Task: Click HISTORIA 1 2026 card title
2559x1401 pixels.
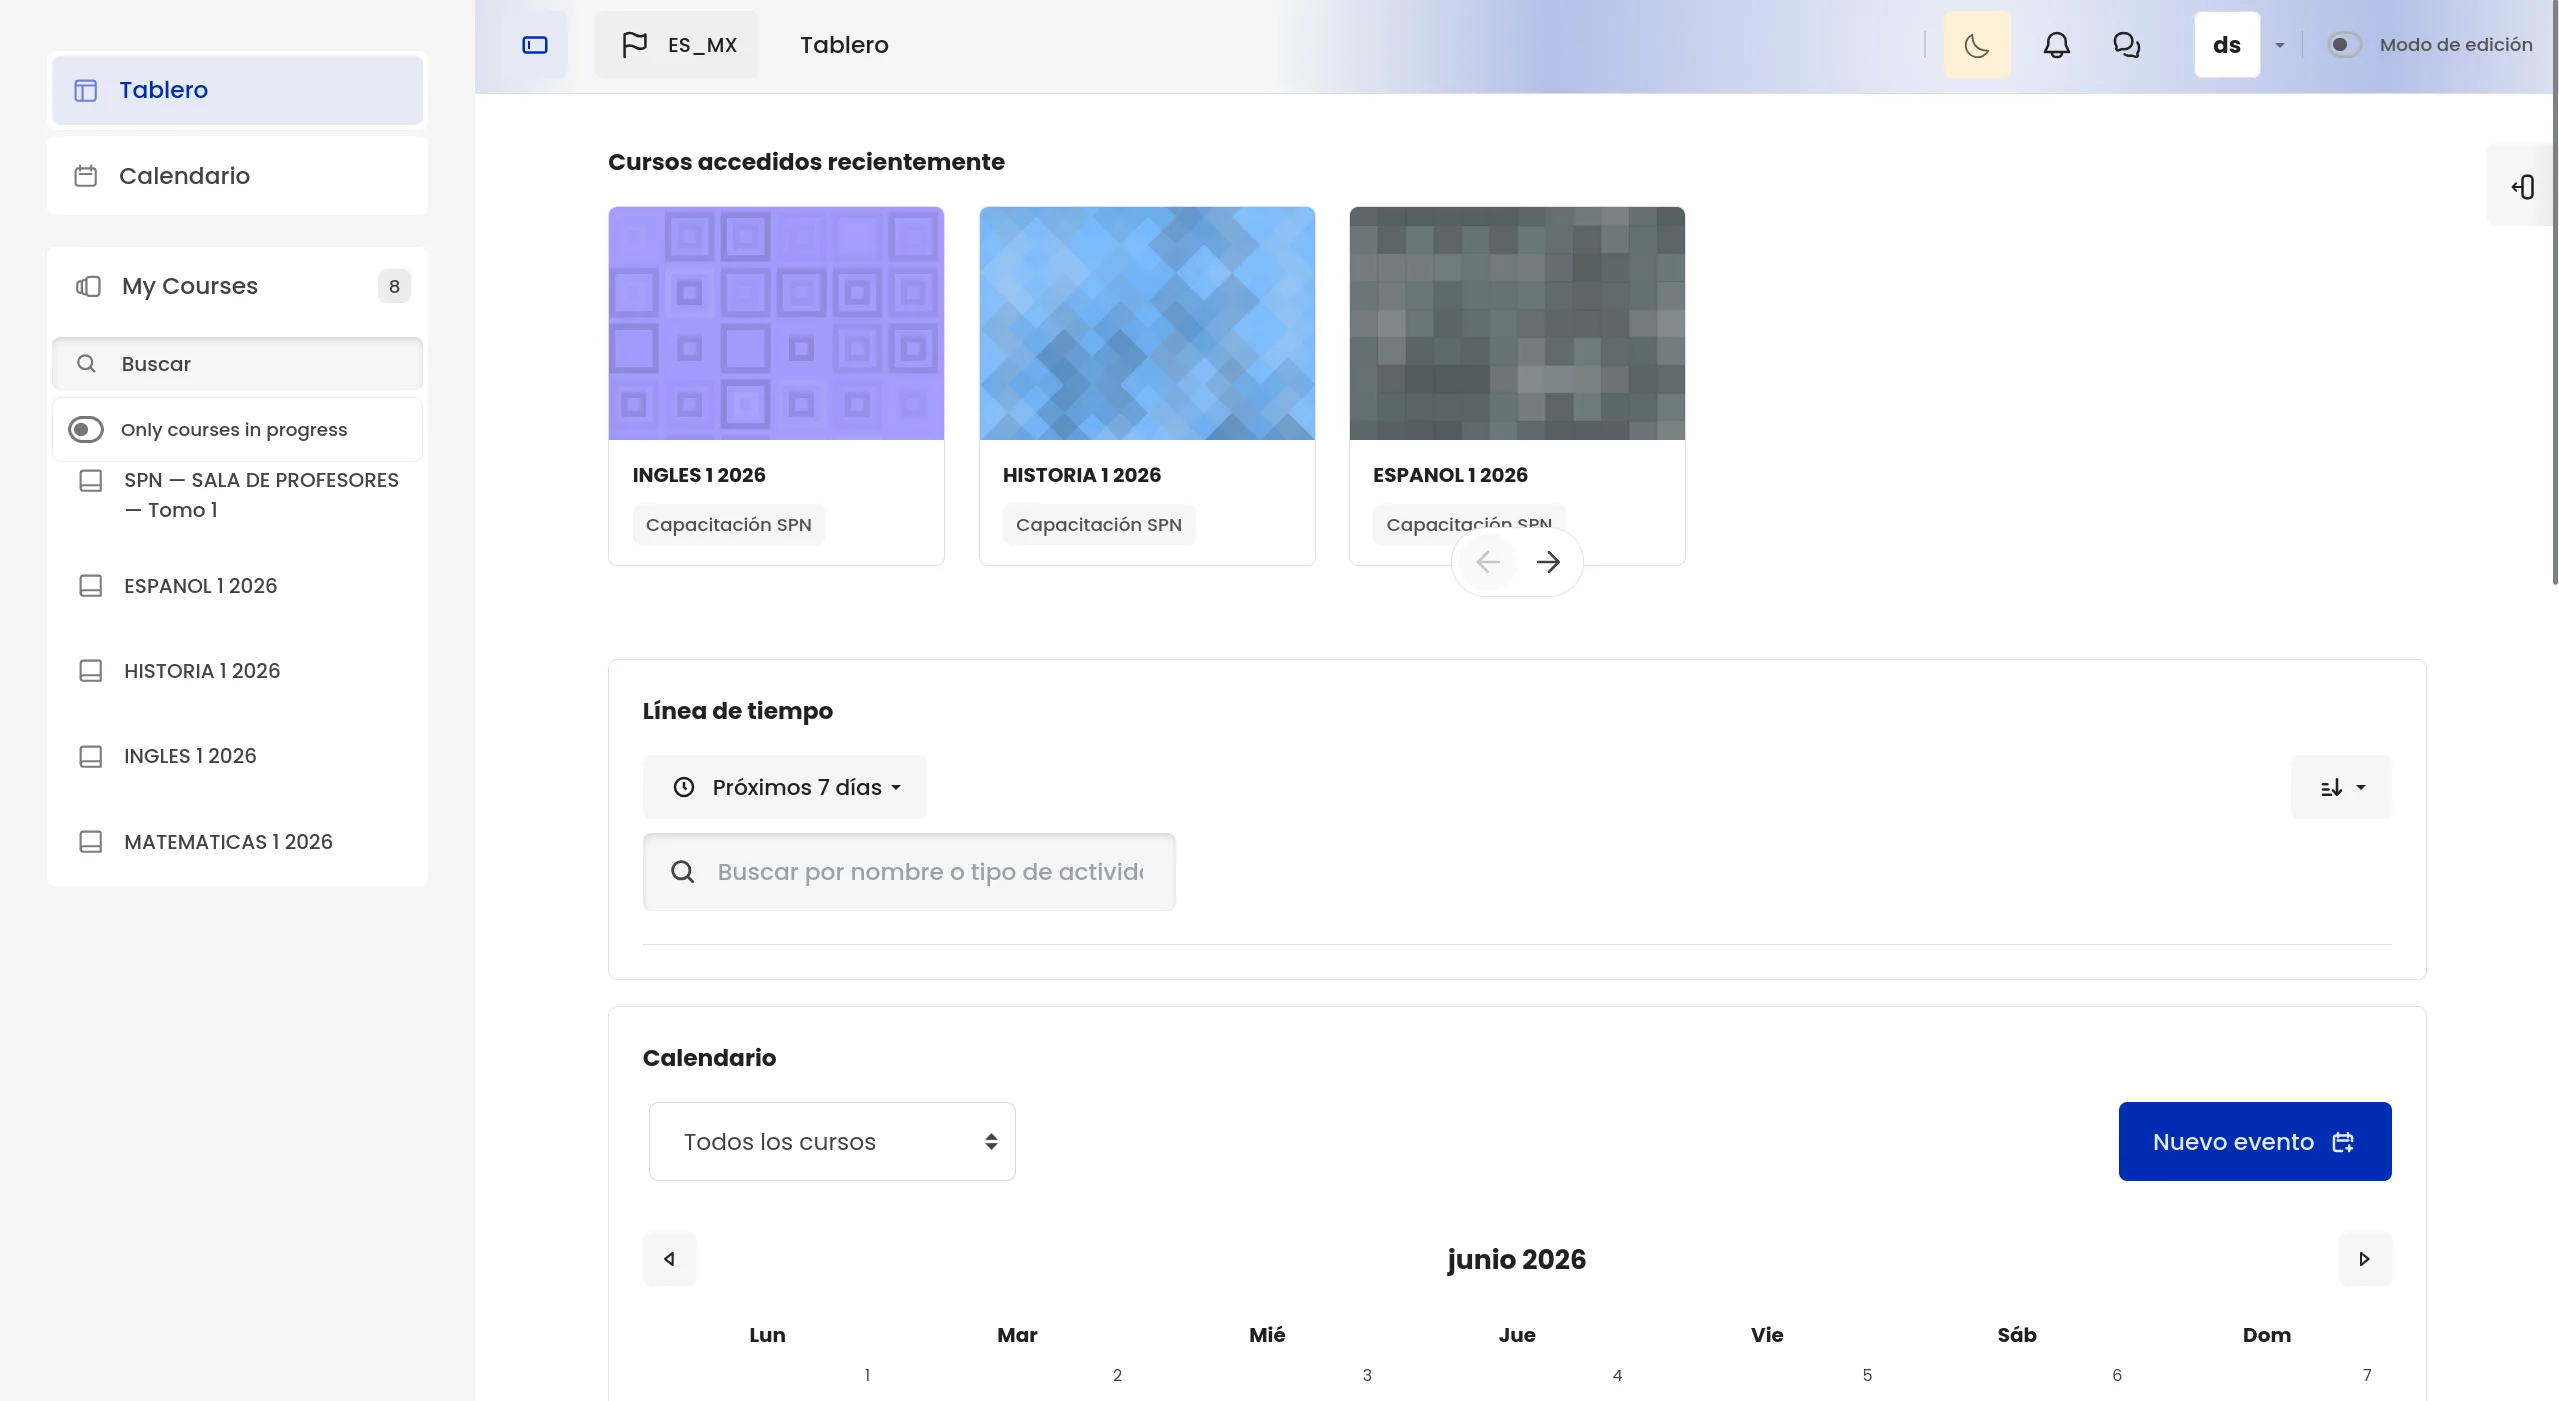Action: pos(1082,475)
